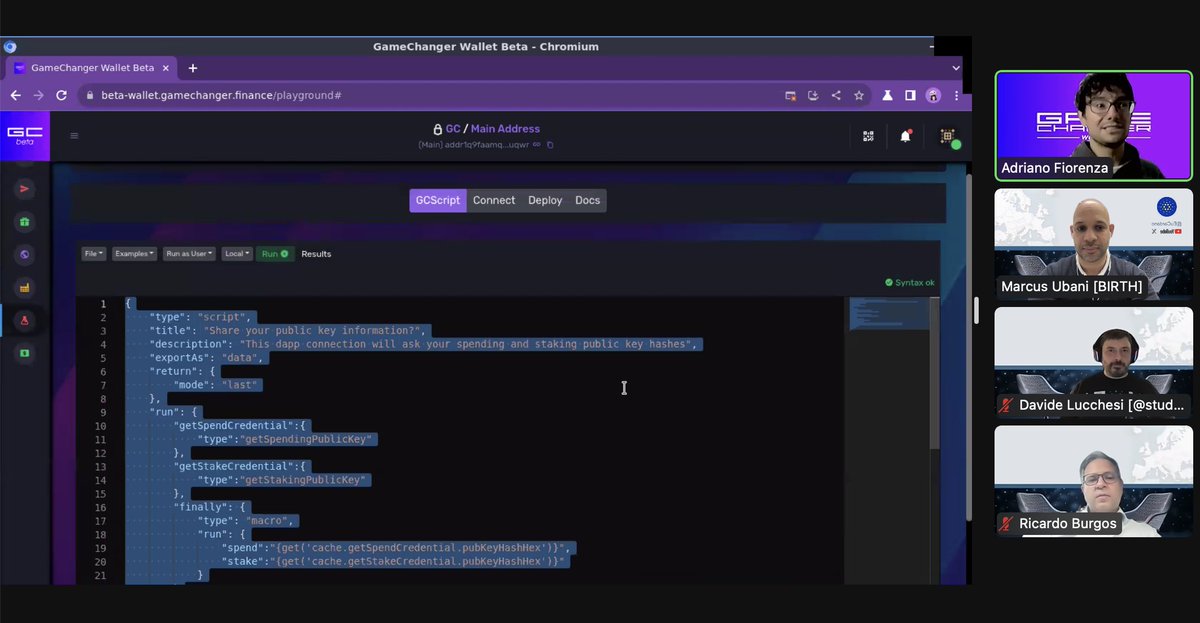Image resolution: width=1200 pixels, height=623 pixels.
Task: Select Marcus Ubani's video tile
Action: (1094, 244)
